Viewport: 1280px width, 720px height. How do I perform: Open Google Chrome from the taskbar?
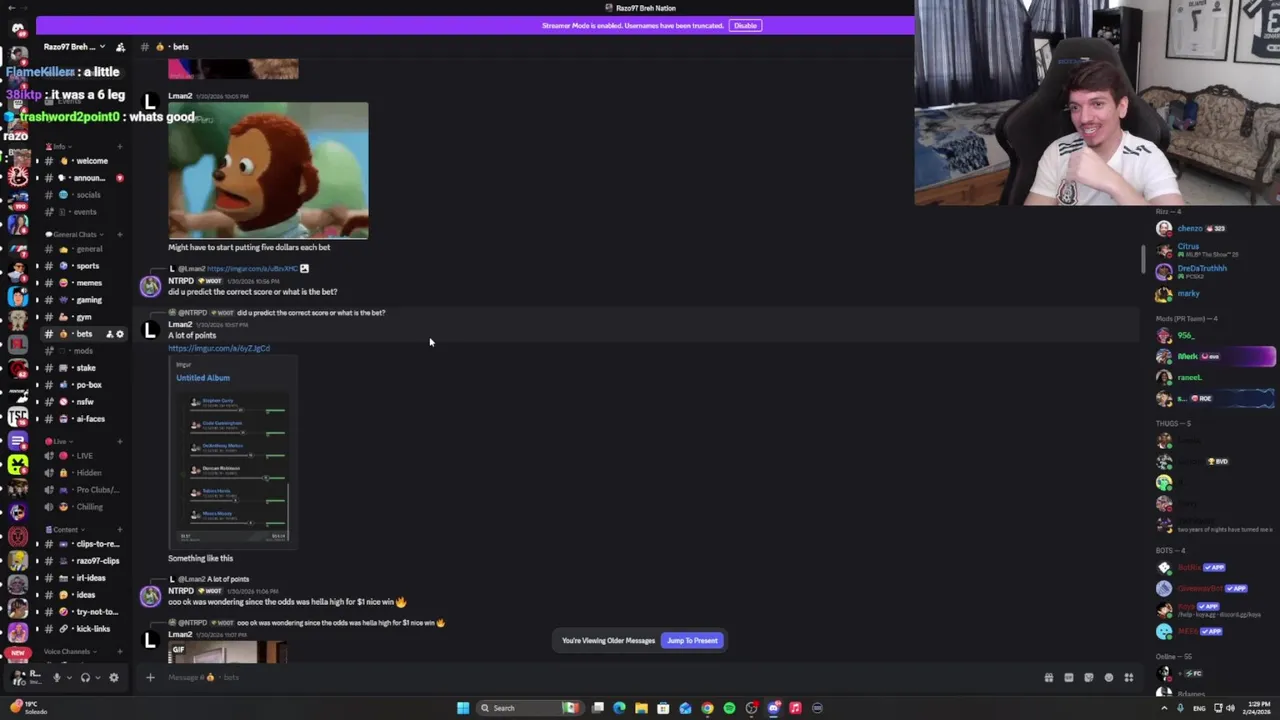[x=707, y=708]
